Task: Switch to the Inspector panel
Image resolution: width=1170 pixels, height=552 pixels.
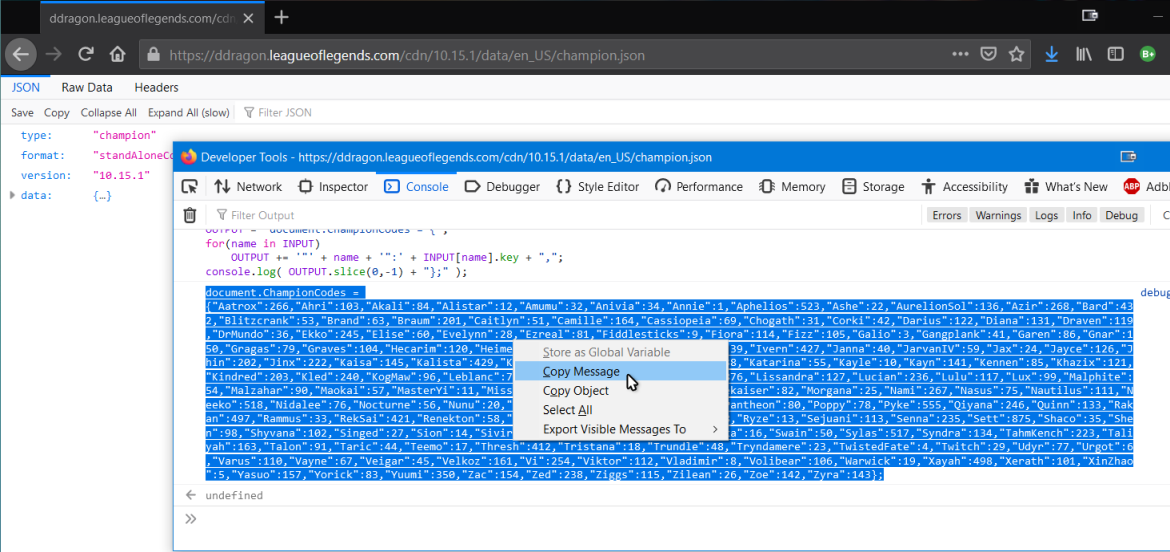Action: (332, 186)
